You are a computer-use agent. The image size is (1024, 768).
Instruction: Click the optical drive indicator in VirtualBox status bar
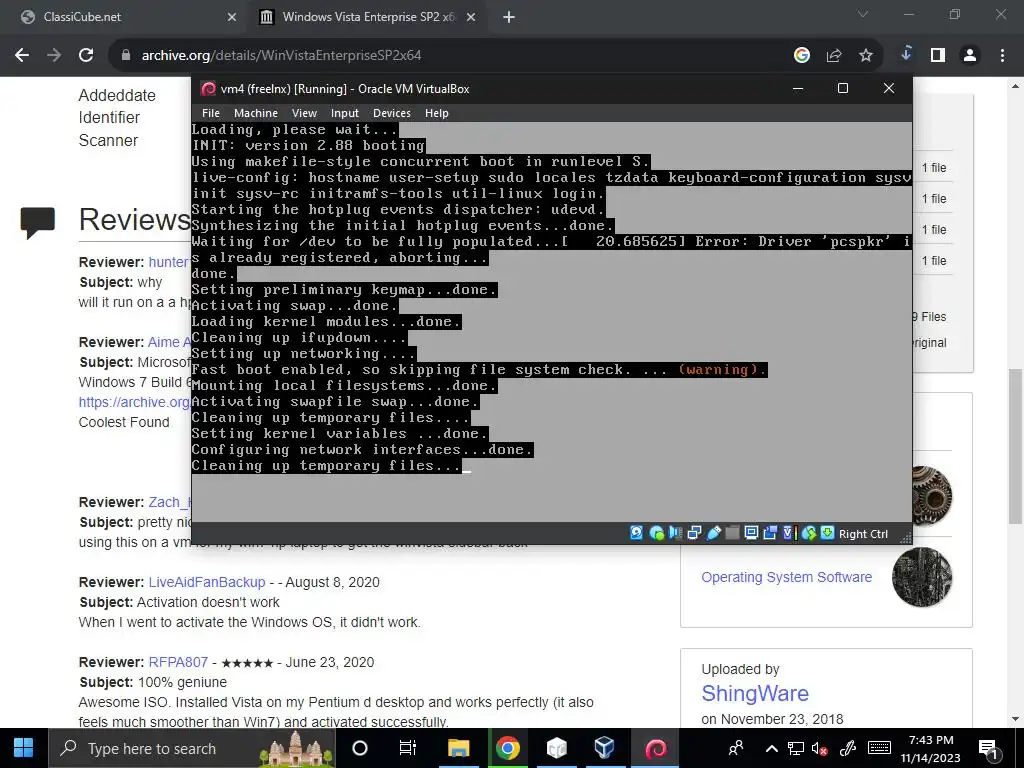pos(656,533)
